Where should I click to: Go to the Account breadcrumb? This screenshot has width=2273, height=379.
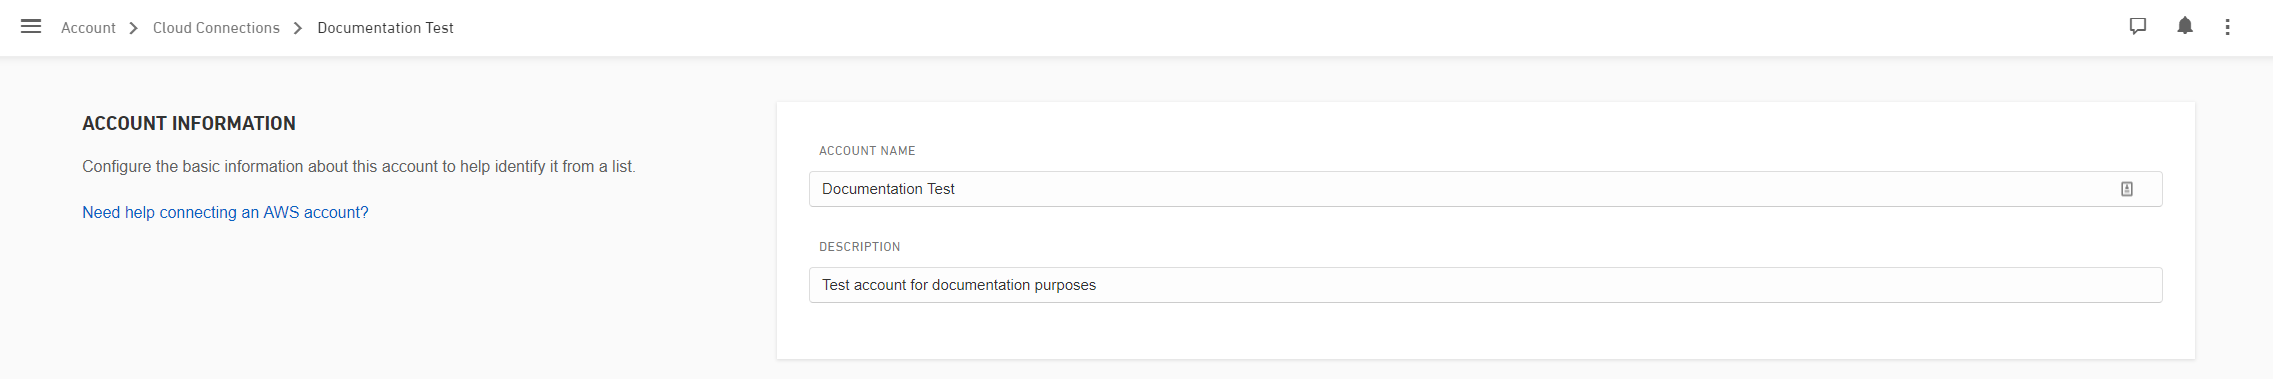point(88,28)
